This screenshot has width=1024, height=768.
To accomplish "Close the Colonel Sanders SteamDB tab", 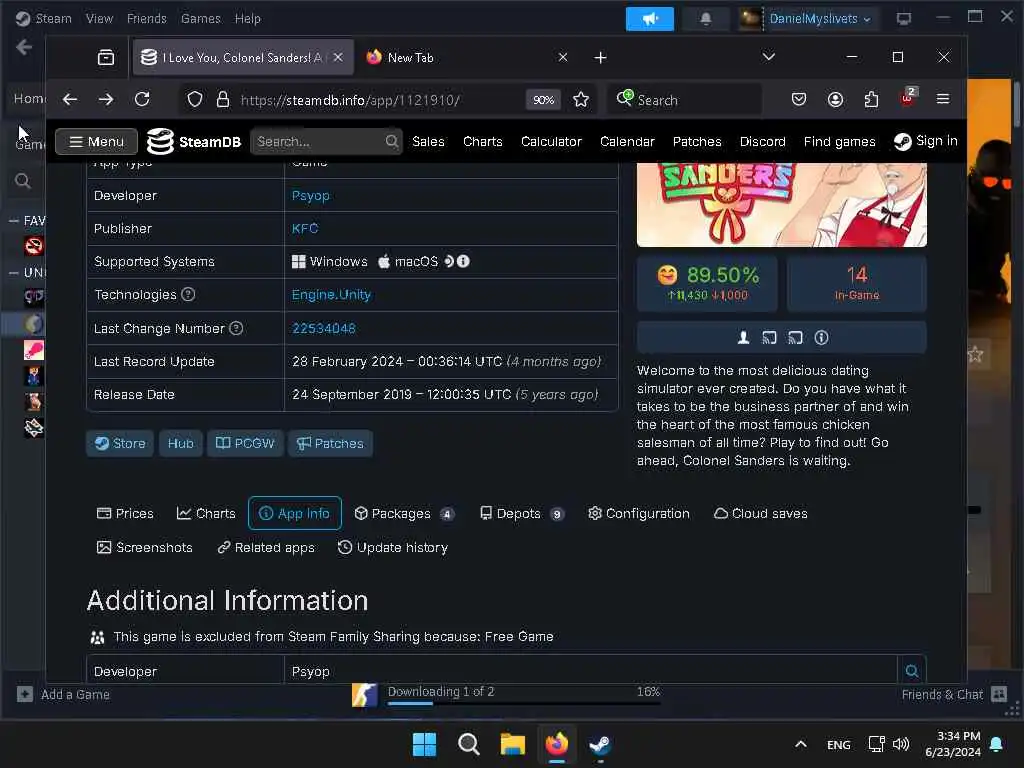I will click(338, 57).
